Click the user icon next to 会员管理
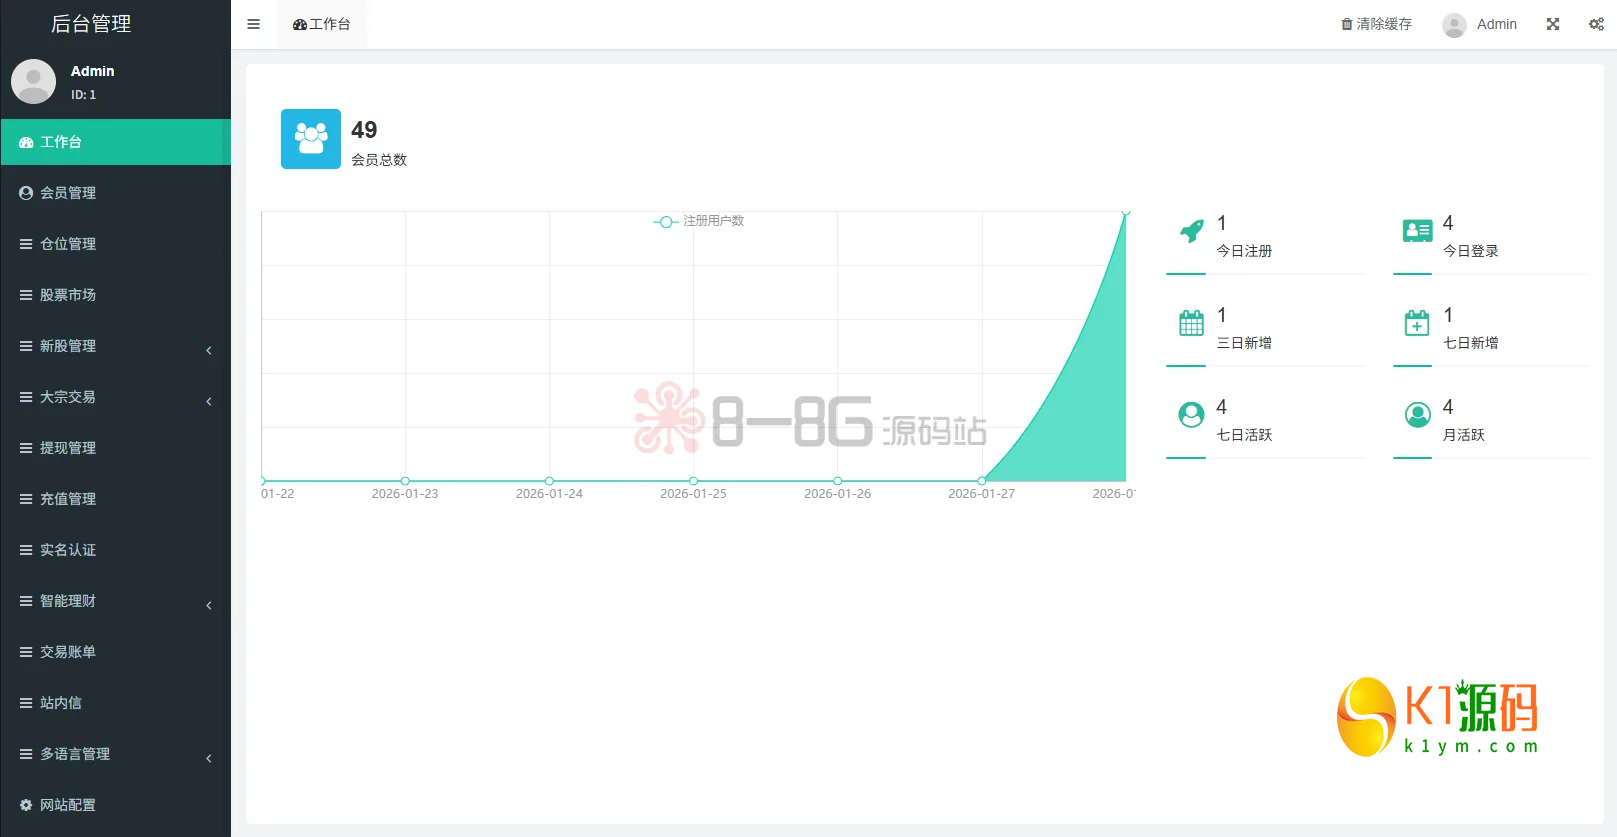The width and height of the screenshot is (1617, 837). pyautogui.click(x=26, y=193)
